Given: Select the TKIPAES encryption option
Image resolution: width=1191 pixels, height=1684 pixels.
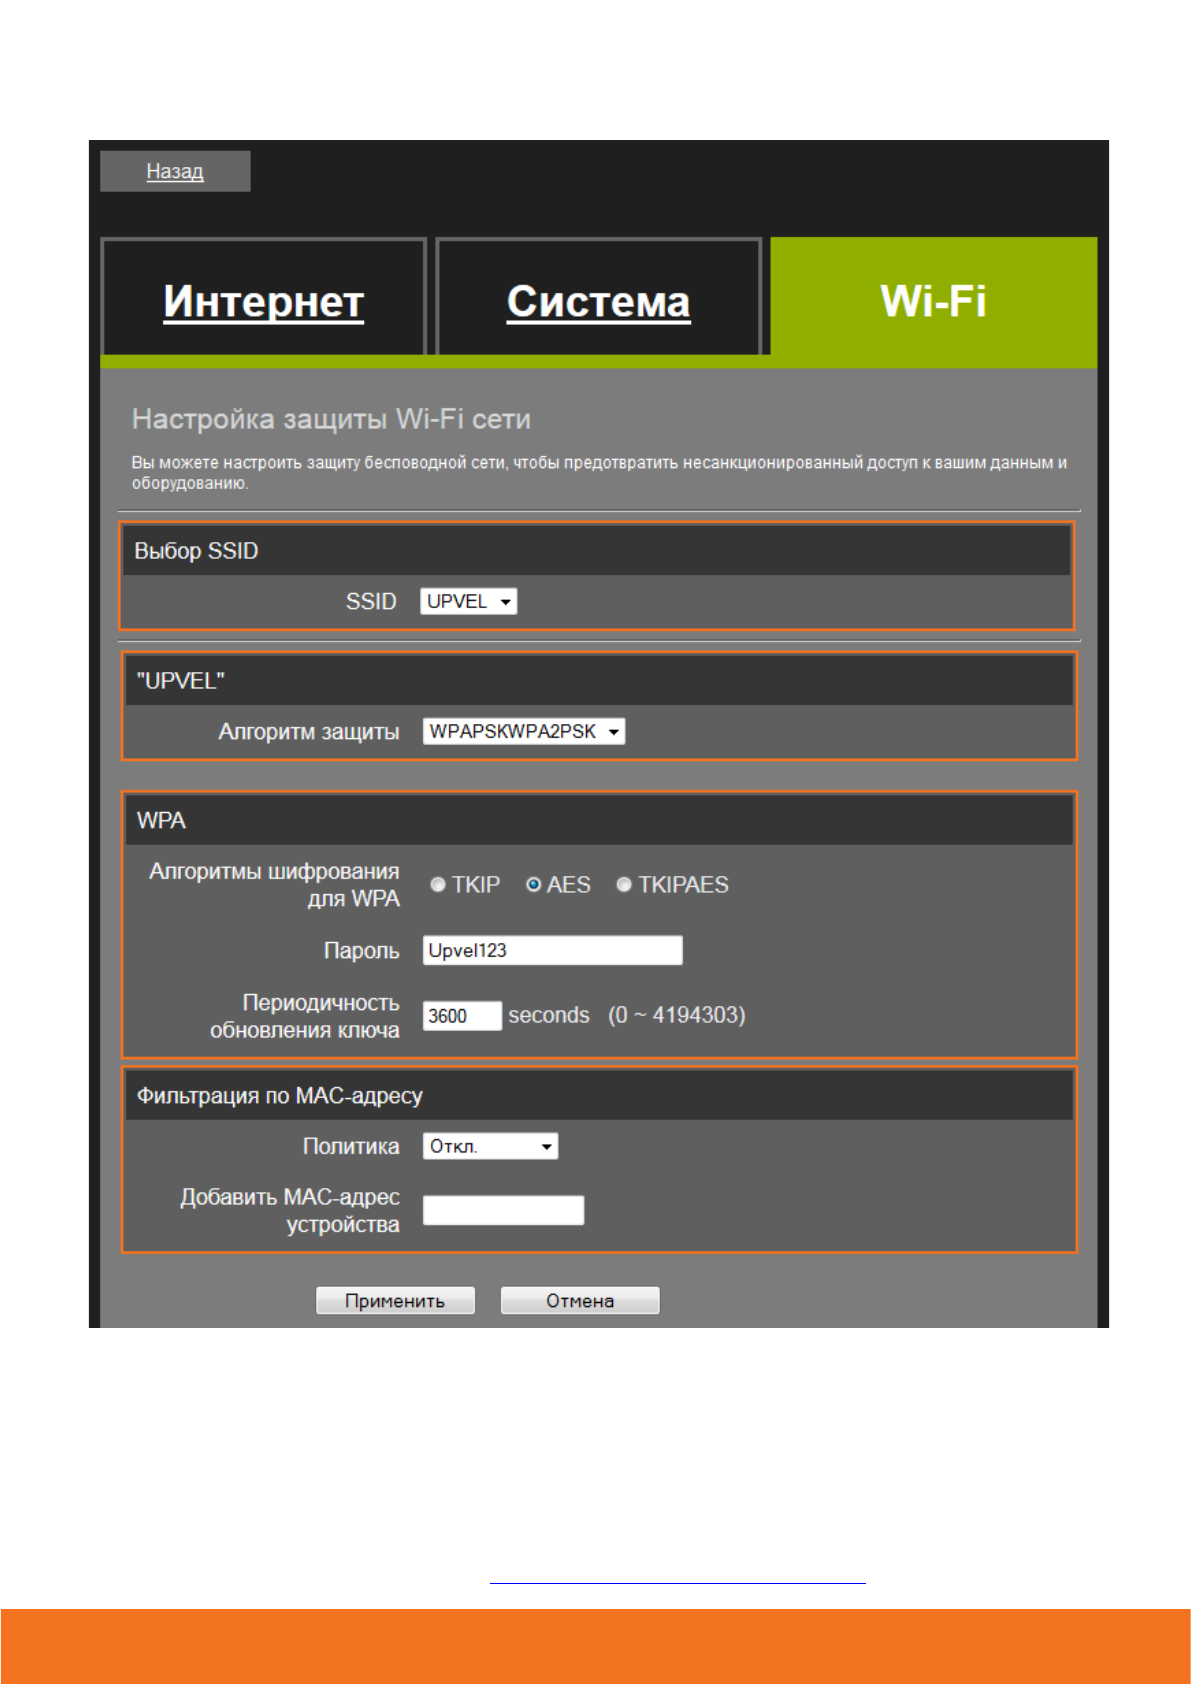Looking at the screenshot, I should pyautogui.click(x=624, y=885).
